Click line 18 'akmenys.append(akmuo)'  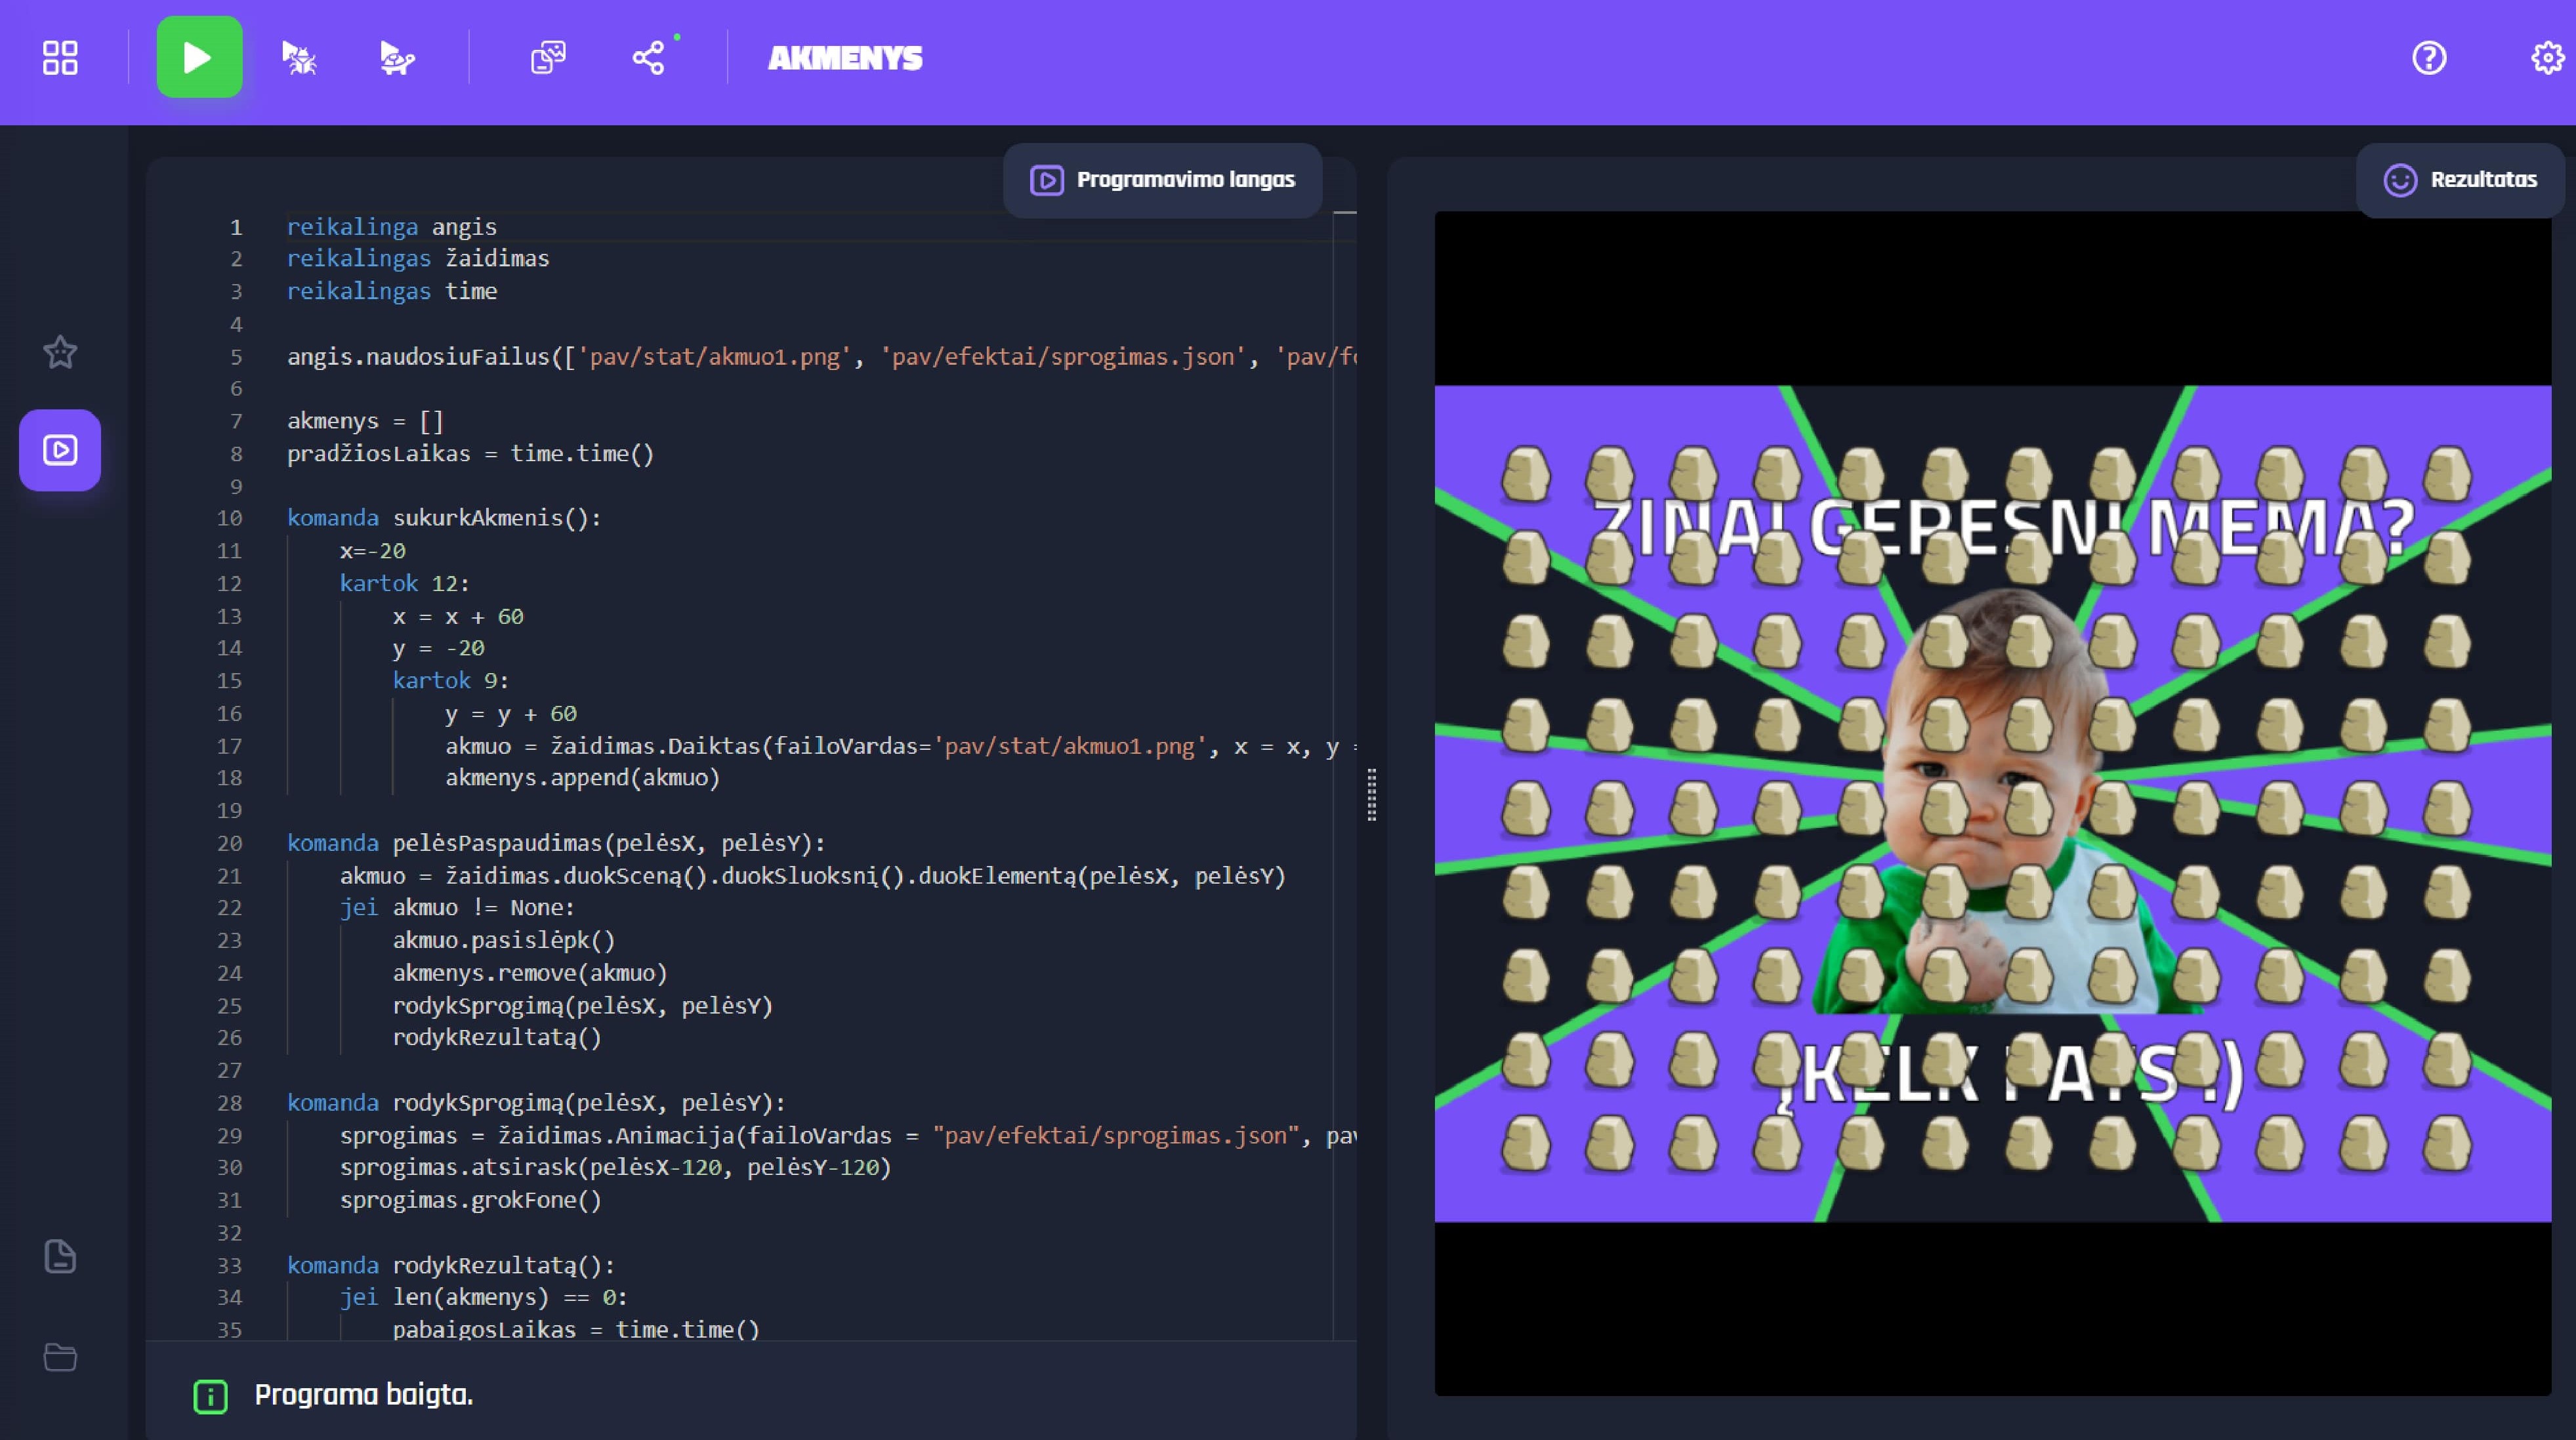pos(582,778)
